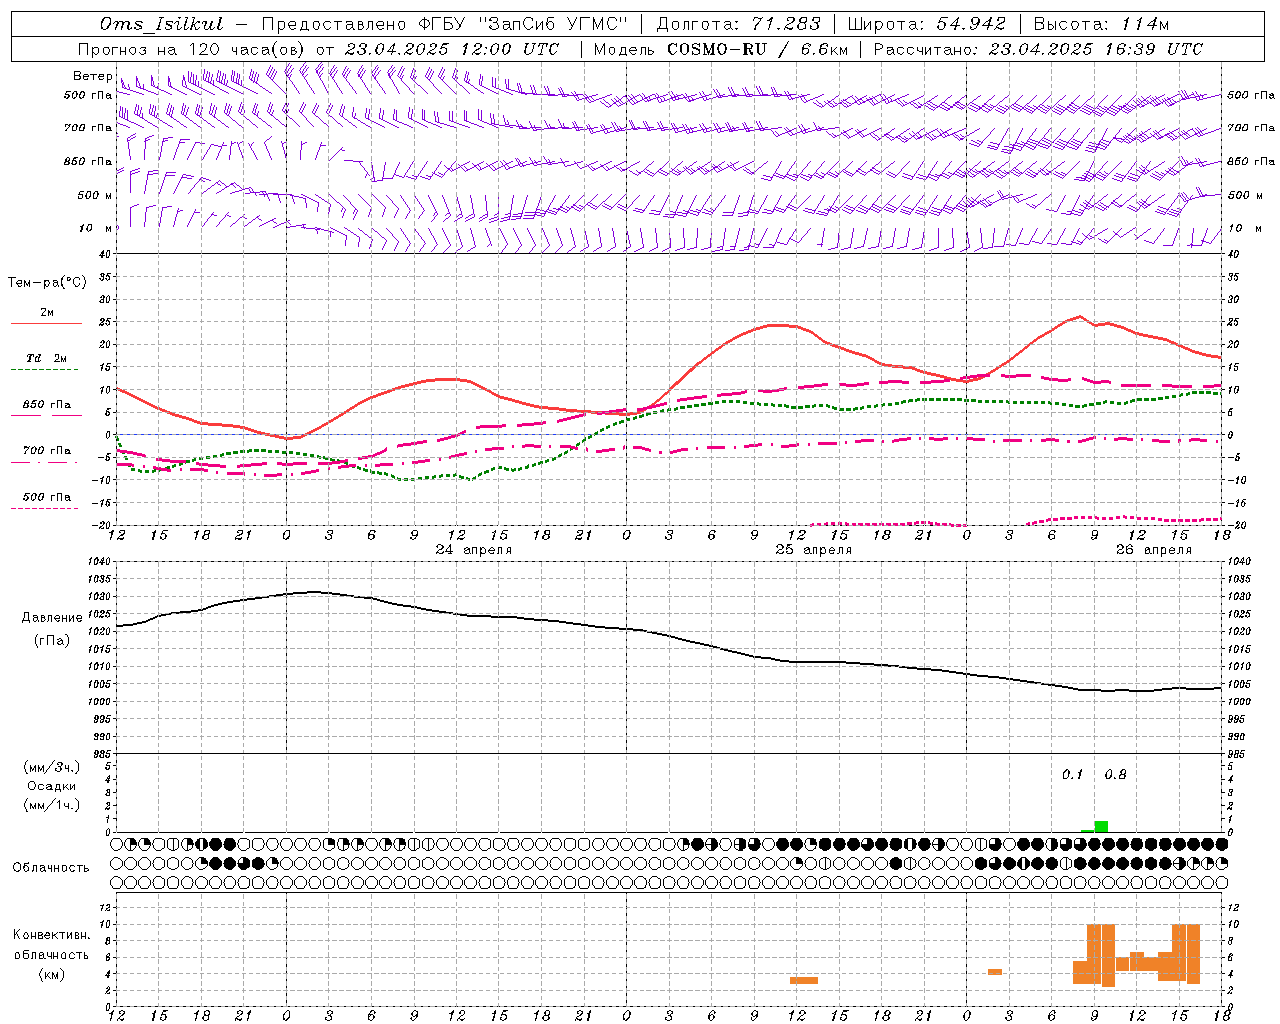Click the precipitation value "0.1"
This screenshot has height=1024, width=1280.
1072,774
